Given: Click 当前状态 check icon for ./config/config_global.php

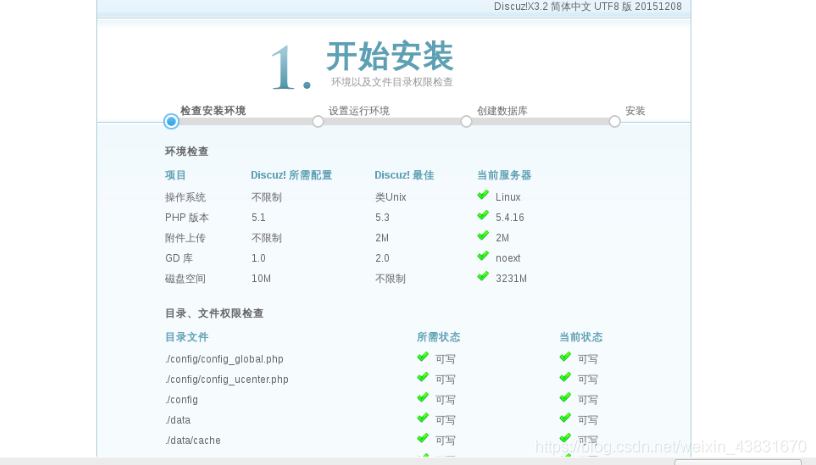Looking at the screenshot, I should pyautogui.click(x=565, y=357).
